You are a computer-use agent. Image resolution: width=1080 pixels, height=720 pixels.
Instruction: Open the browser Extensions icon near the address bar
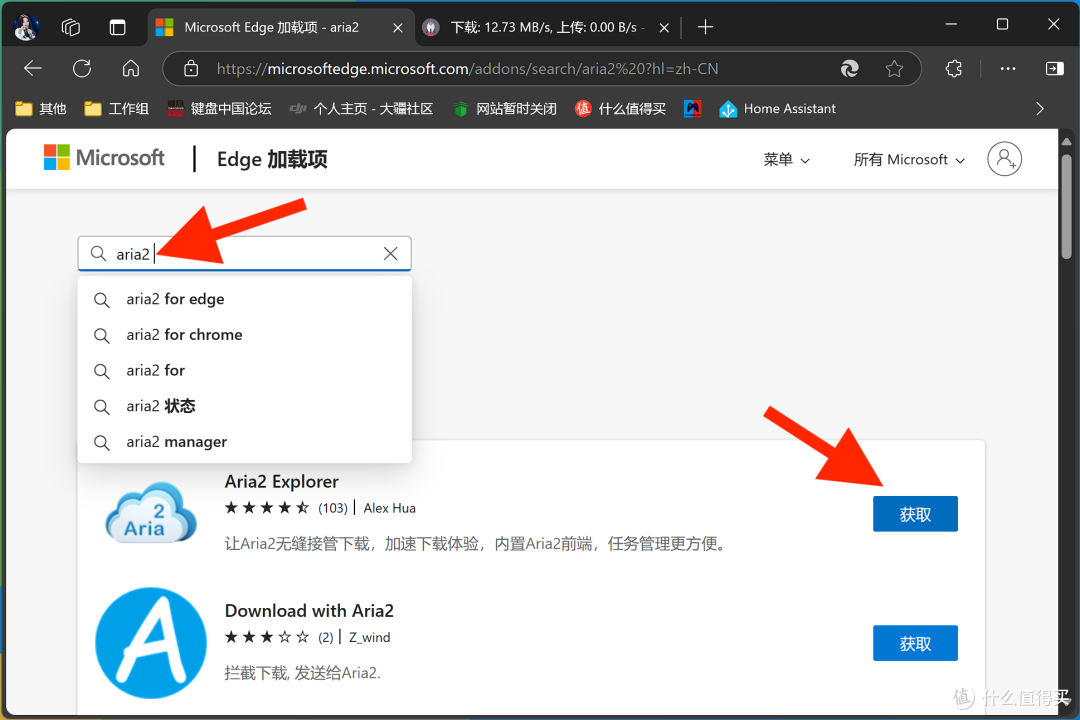tap(953, 68)
